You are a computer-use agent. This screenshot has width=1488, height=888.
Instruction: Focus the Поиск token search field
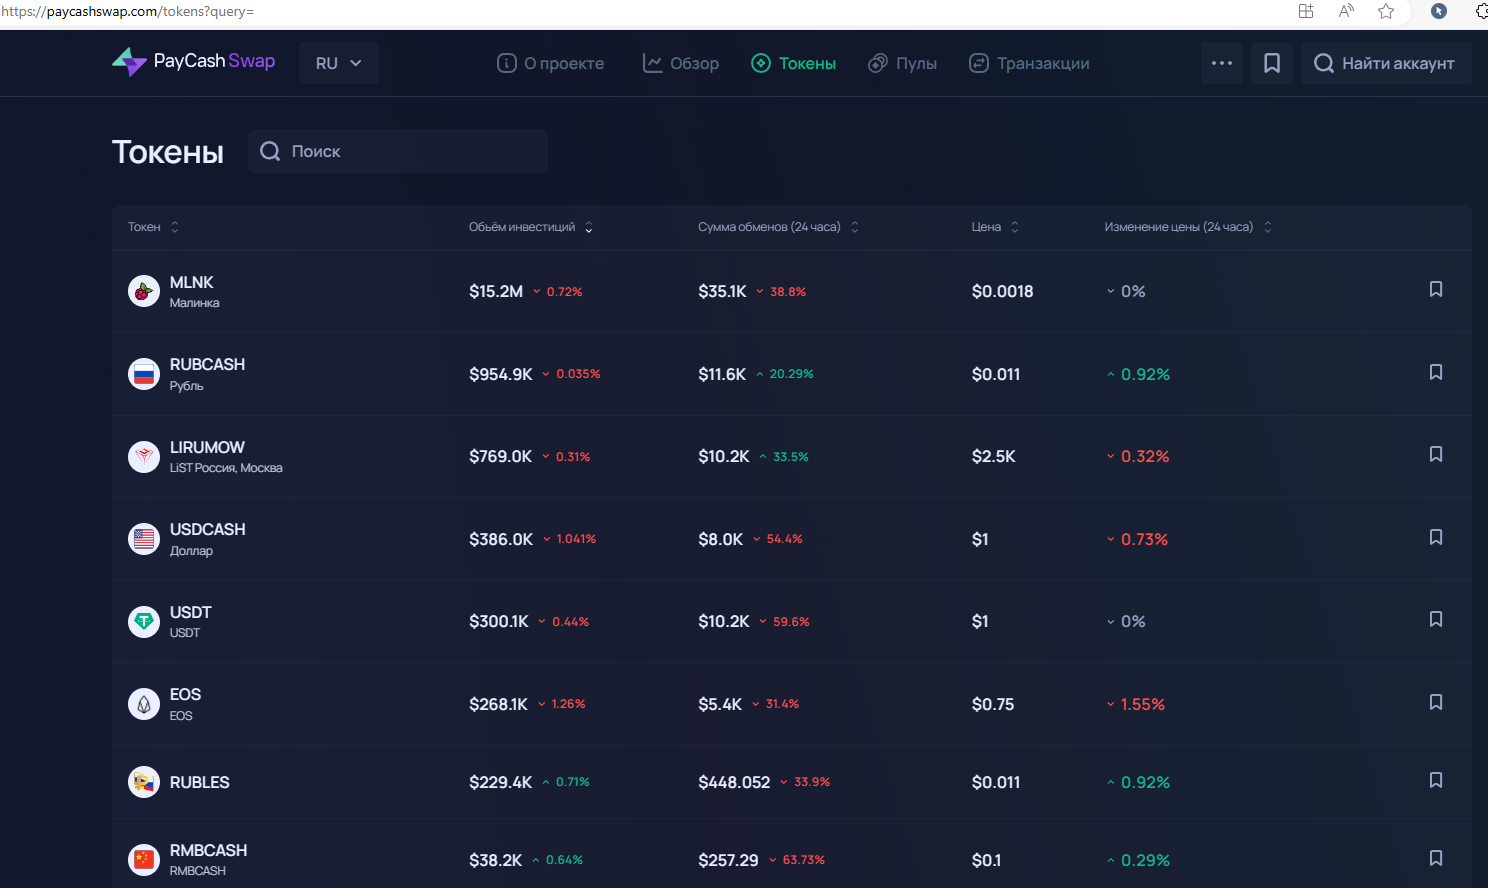(x=398, y=151)
